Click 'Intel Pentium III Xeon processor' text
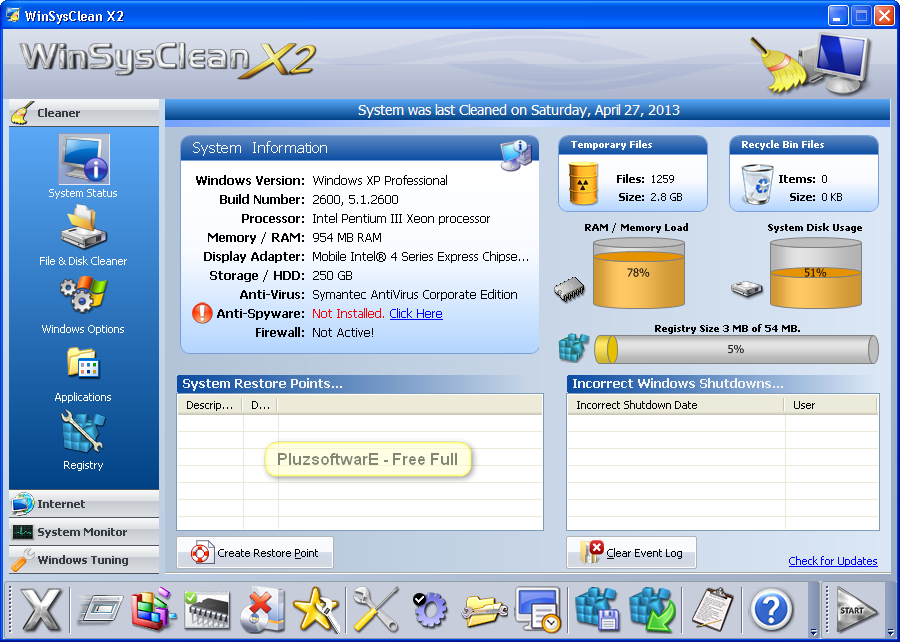Image resolution: width=900 pixels, height=642 pixels. pos(401,219)
